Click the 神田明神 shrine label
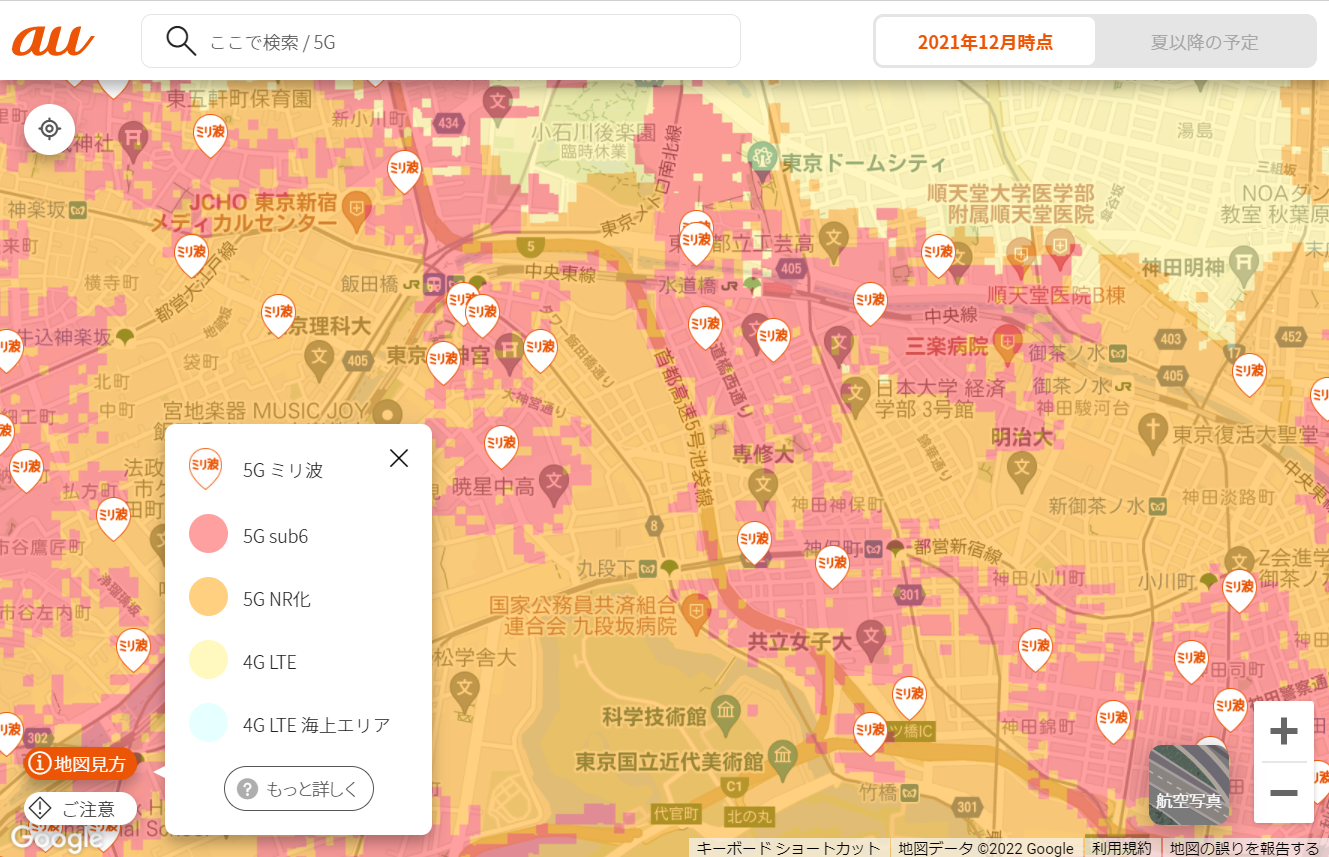The height and width of the screenshot is (857, 1329). click(x=1183, y=267)
